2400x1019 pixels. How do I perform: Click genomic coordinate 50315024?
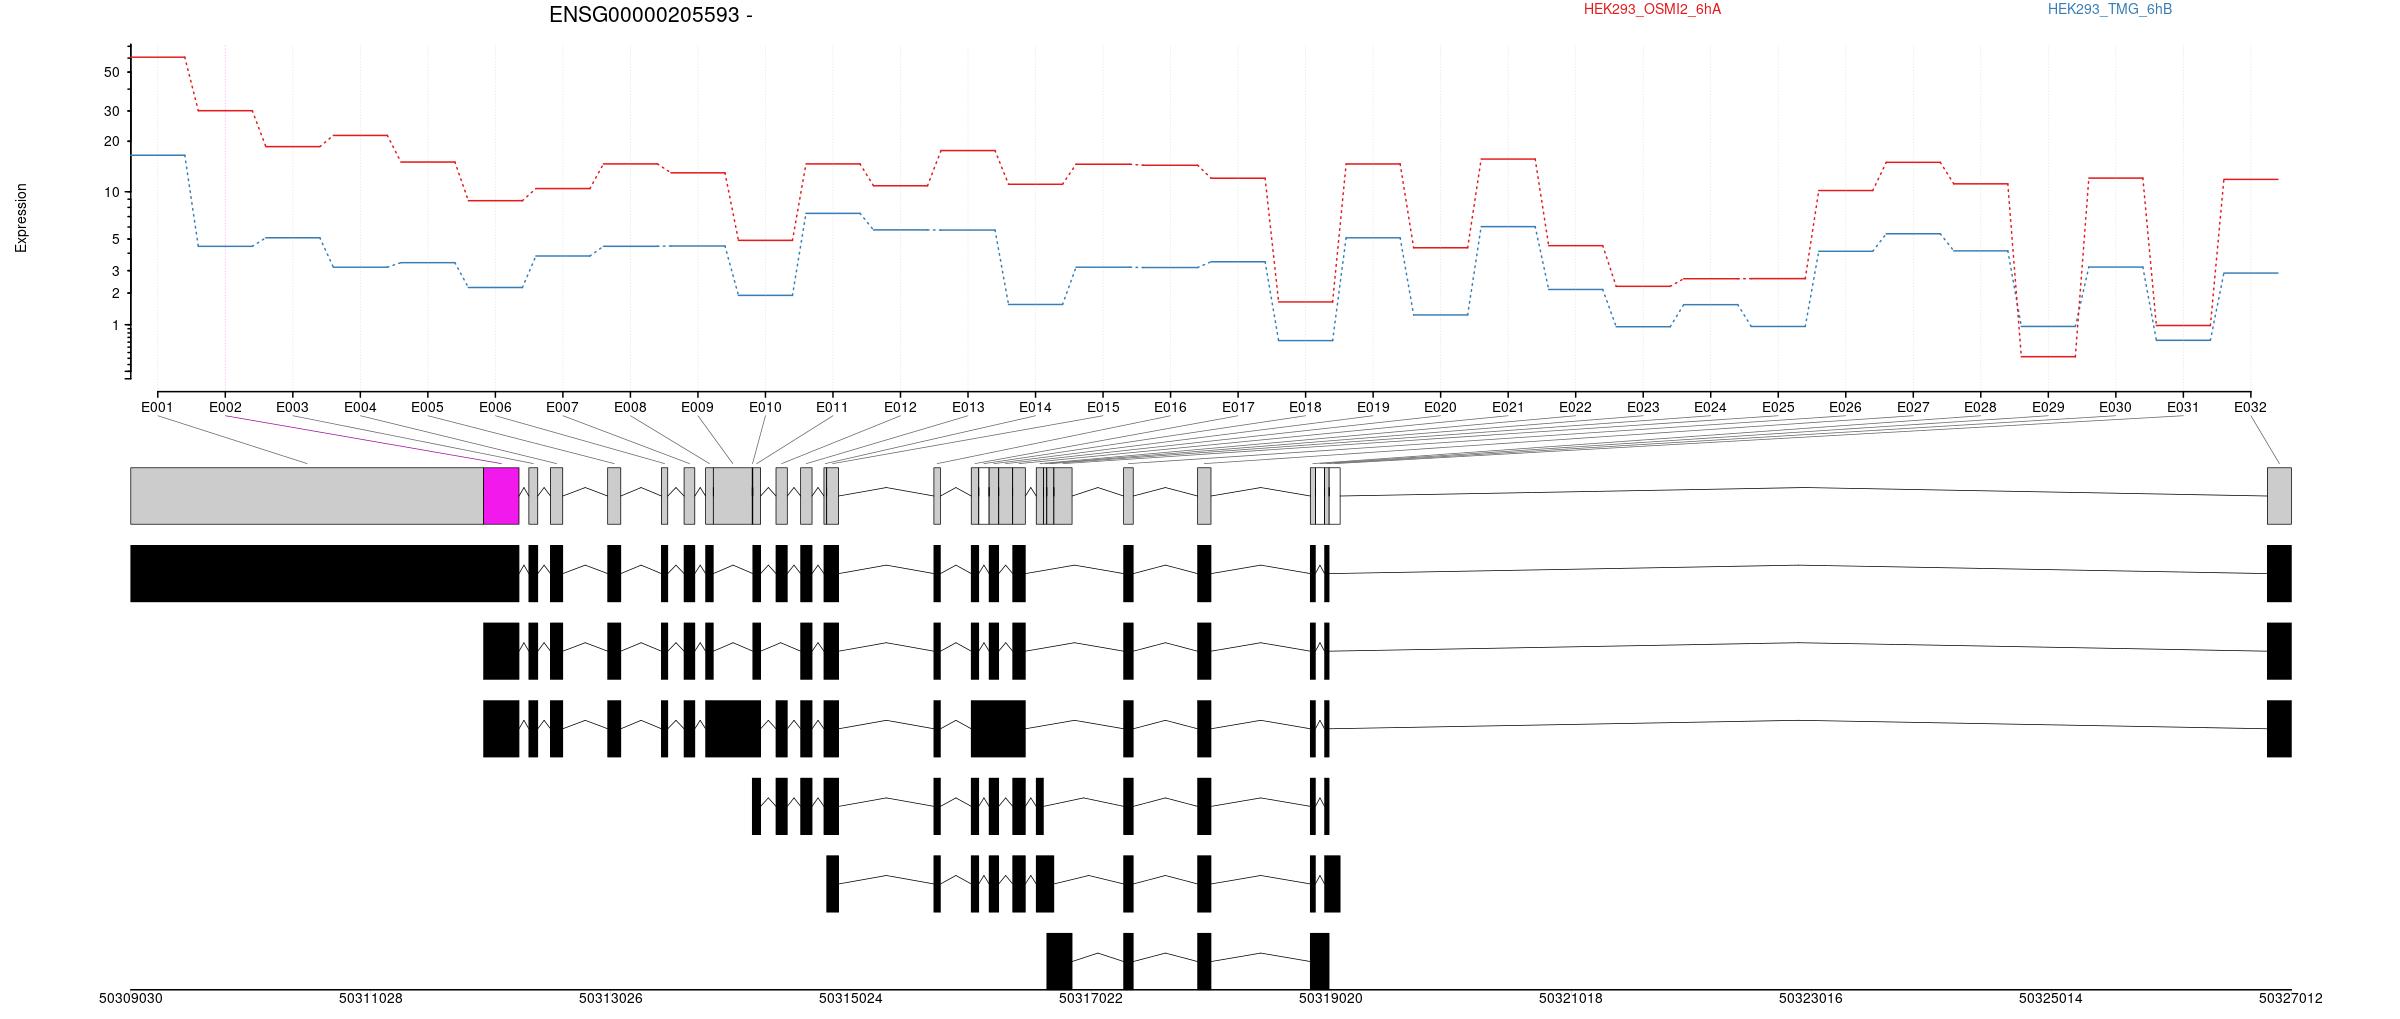coord(850,998)
